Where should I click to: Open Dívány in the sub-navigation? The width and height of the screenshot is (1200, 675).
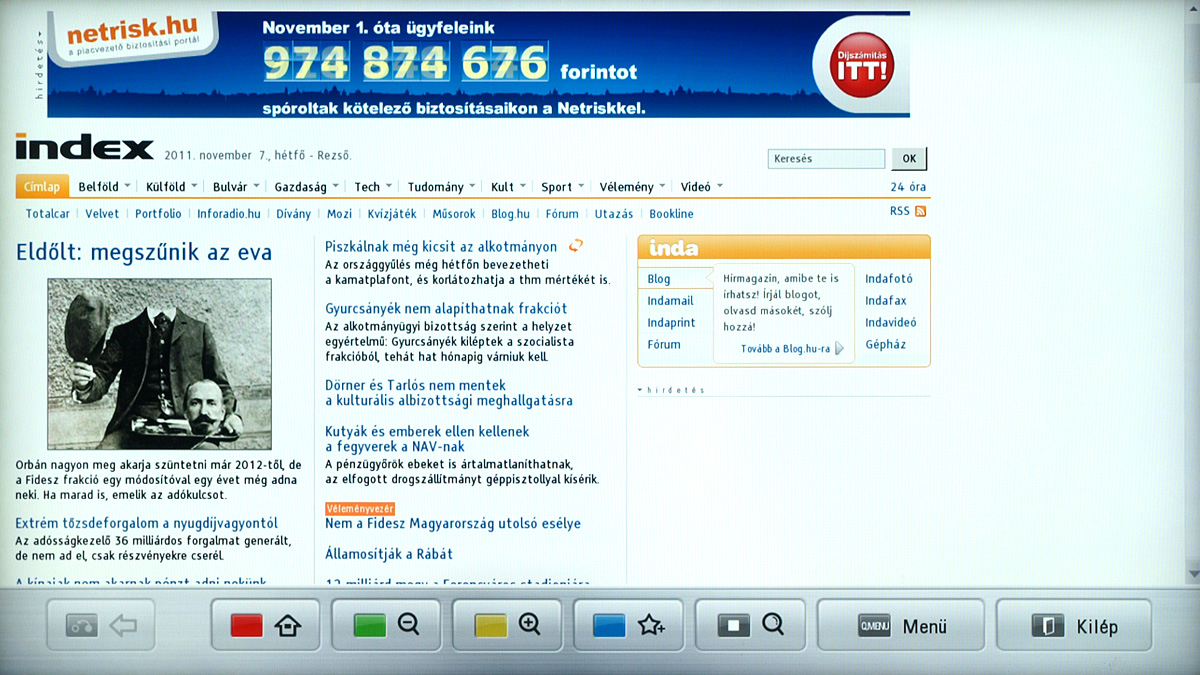[293, 214]
